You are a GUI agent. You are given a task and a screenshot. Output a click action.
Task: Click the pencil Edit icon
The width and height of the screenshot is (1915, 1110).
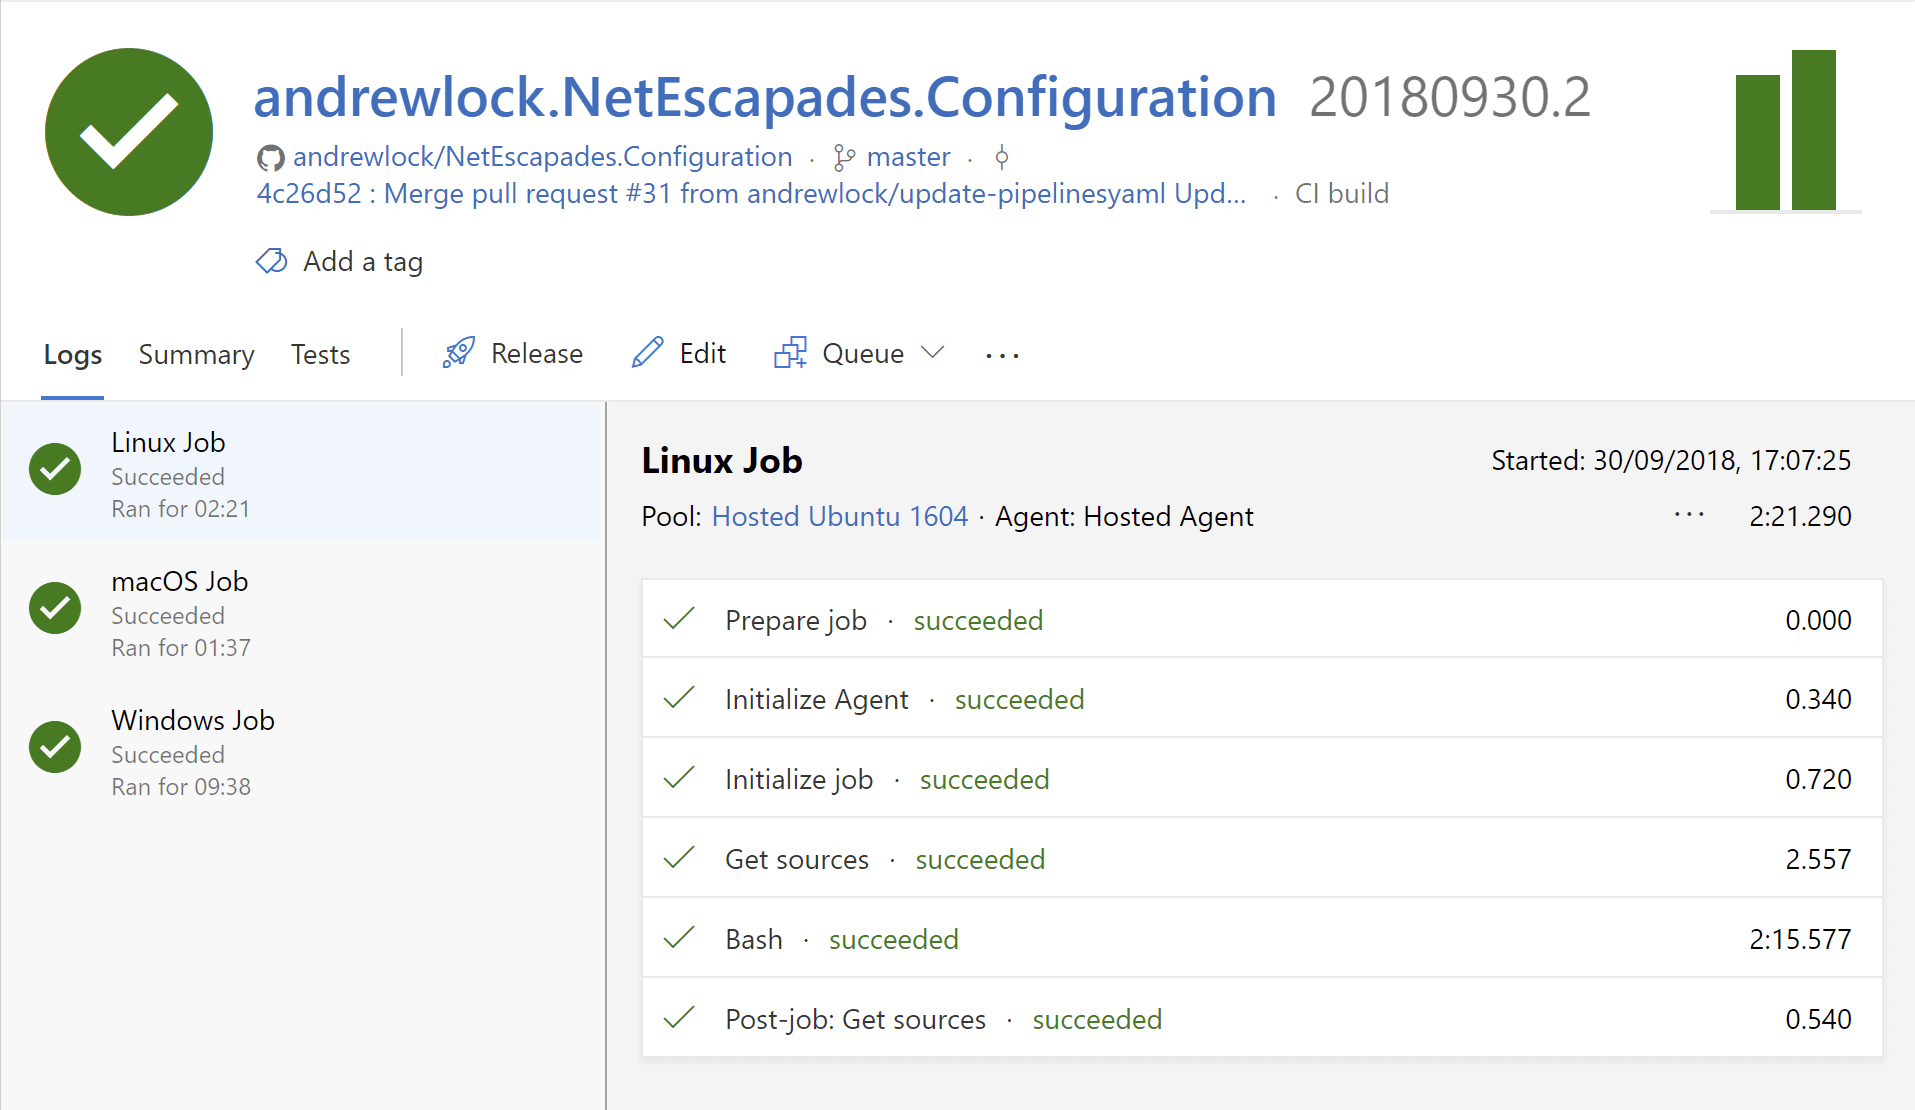648,352
